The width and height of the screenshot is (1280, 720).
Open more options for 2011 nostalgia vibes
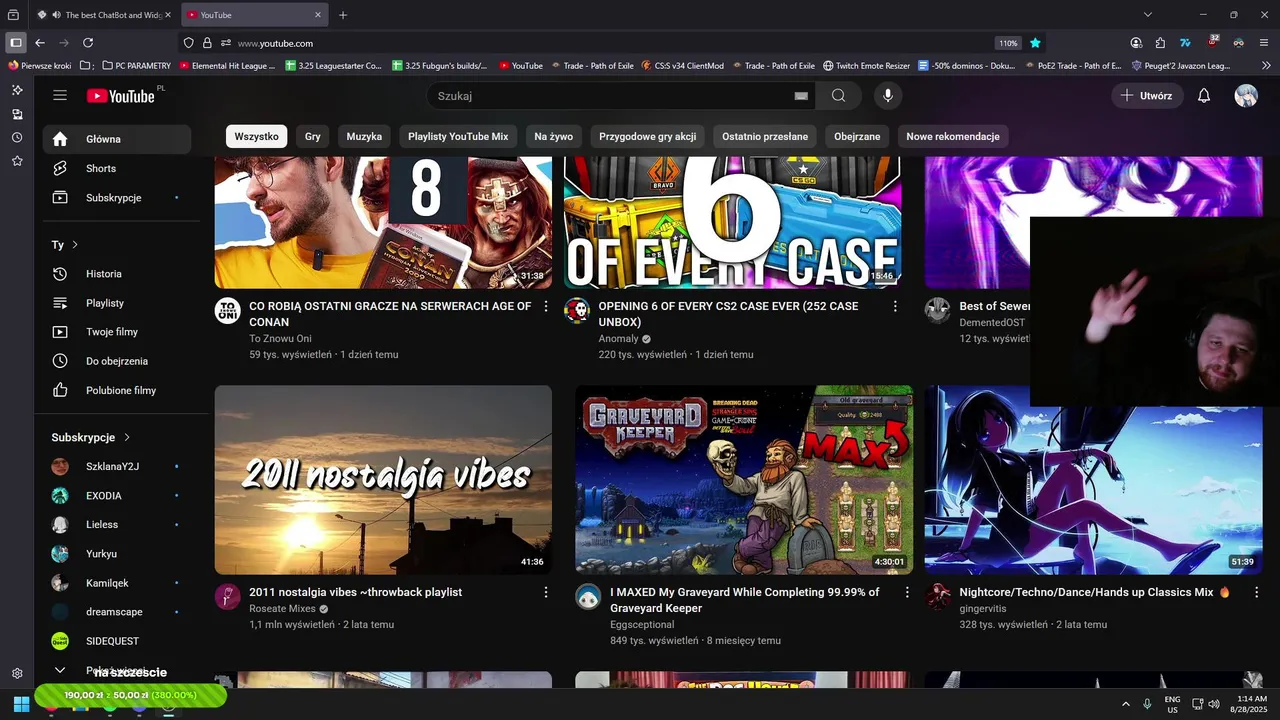click(x=546, y=592)
